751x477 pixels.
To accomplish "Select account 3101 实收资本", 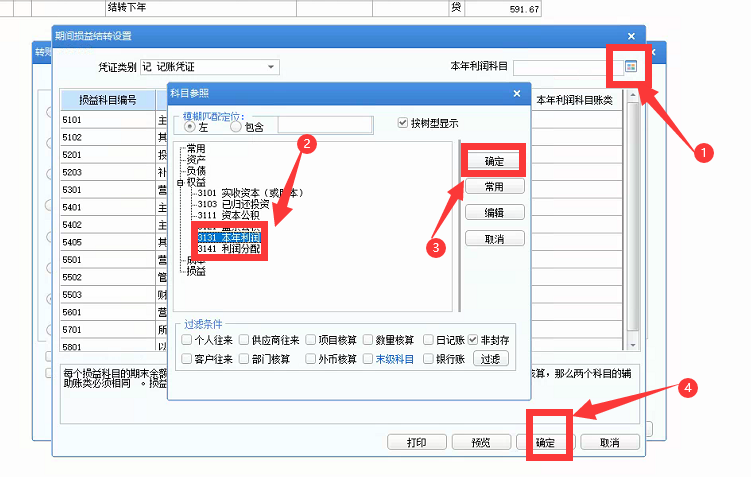I will tap(250, 193).
